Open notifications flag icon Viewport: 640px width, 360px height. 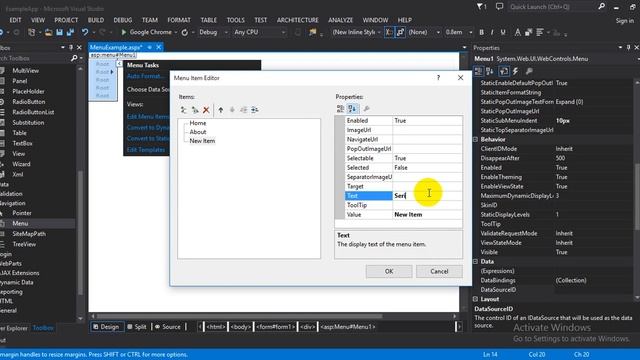[481, 7]
